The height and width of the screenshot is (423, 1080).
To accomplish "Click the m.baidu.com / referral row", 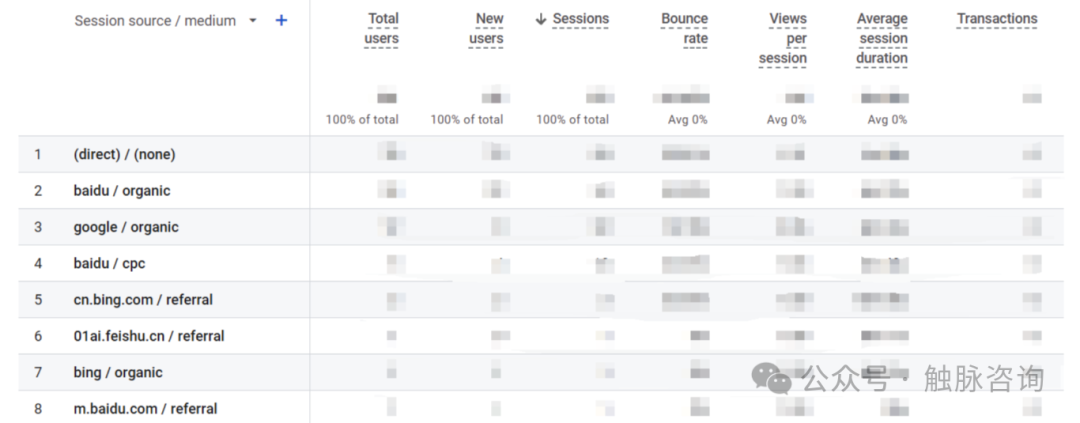I will [145, 408].
